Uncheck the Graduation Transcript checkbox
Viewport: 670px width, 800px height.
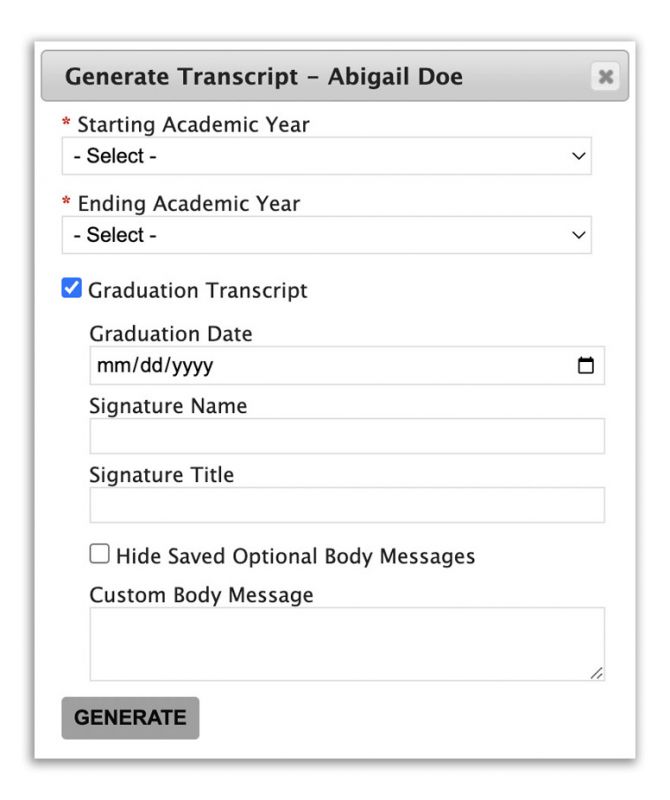[x=71, y=288]
